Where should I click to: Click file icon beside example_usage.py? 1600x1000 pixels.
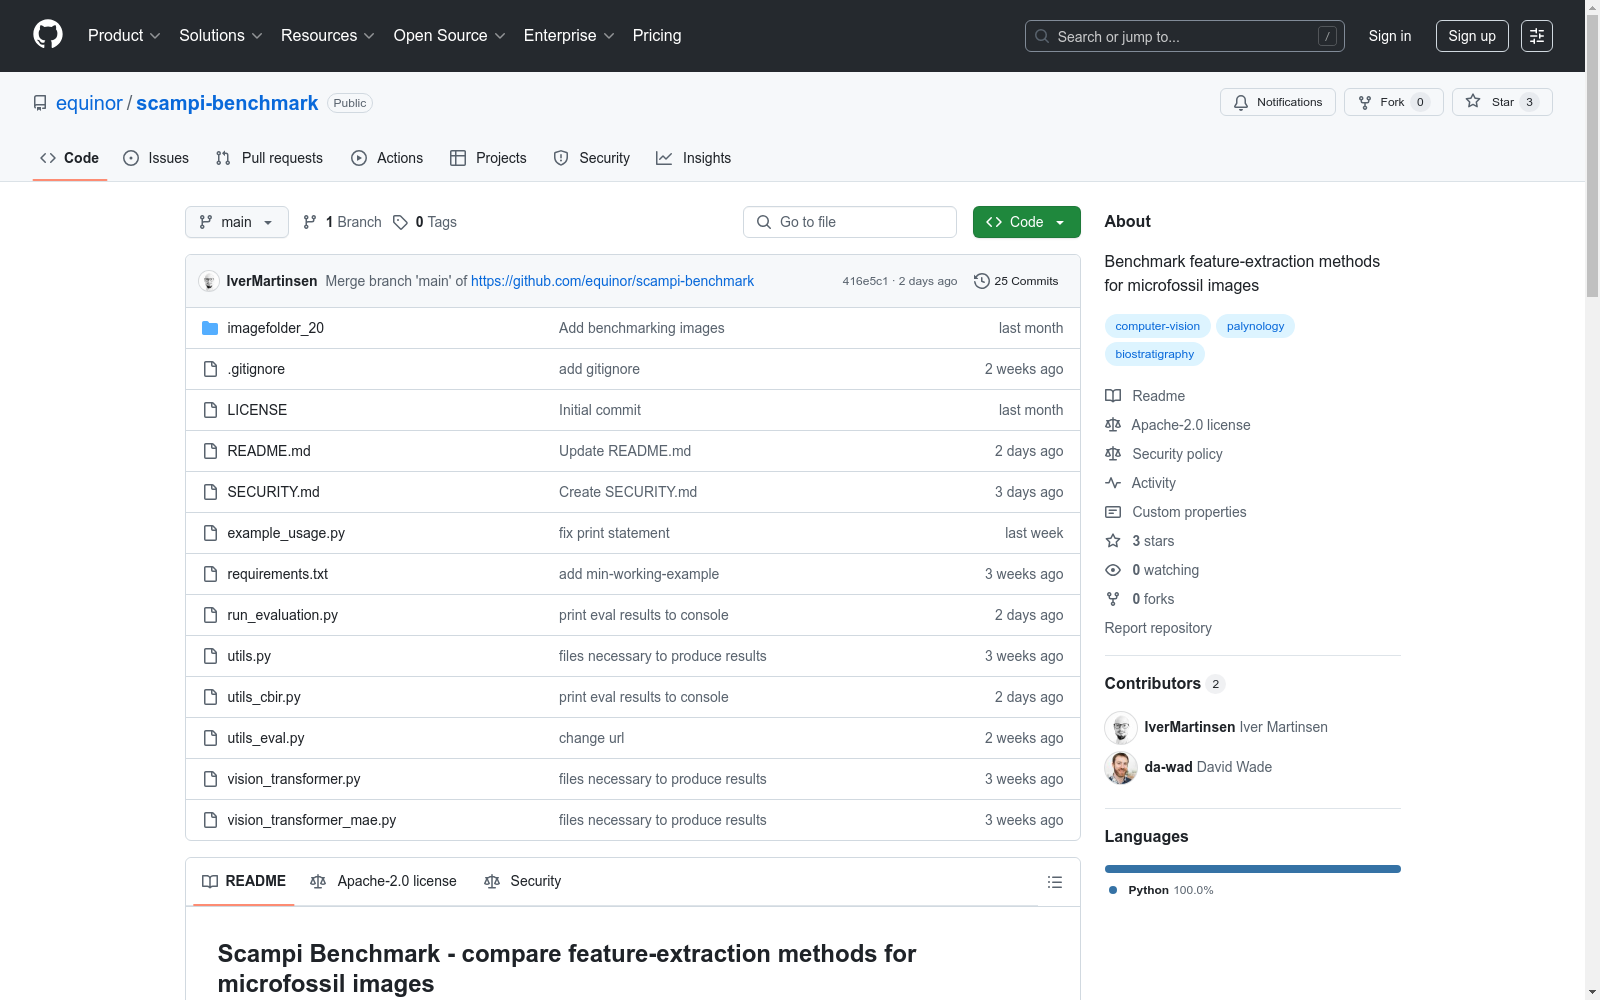[210, 533]
